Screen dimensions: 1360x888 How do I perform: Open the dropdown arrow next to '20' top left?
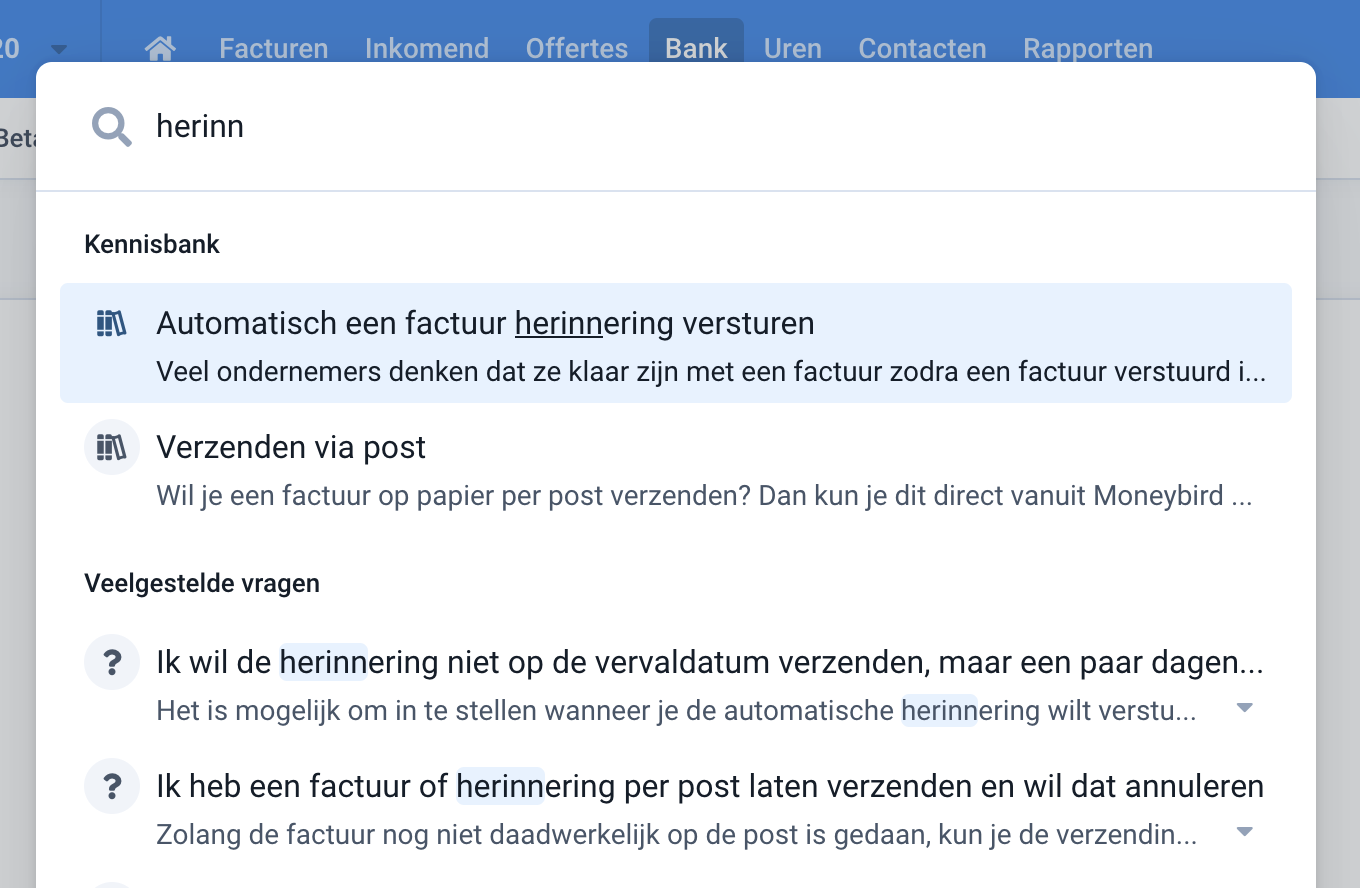[59, 47]
